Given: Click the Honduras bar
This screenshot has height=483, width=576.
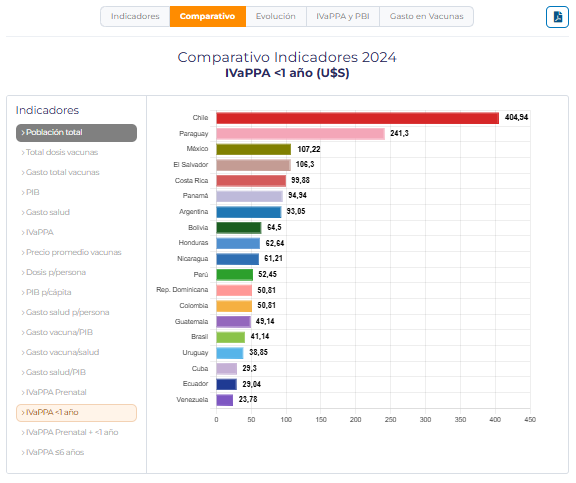Looking at the screenshot, I should 238,243.
